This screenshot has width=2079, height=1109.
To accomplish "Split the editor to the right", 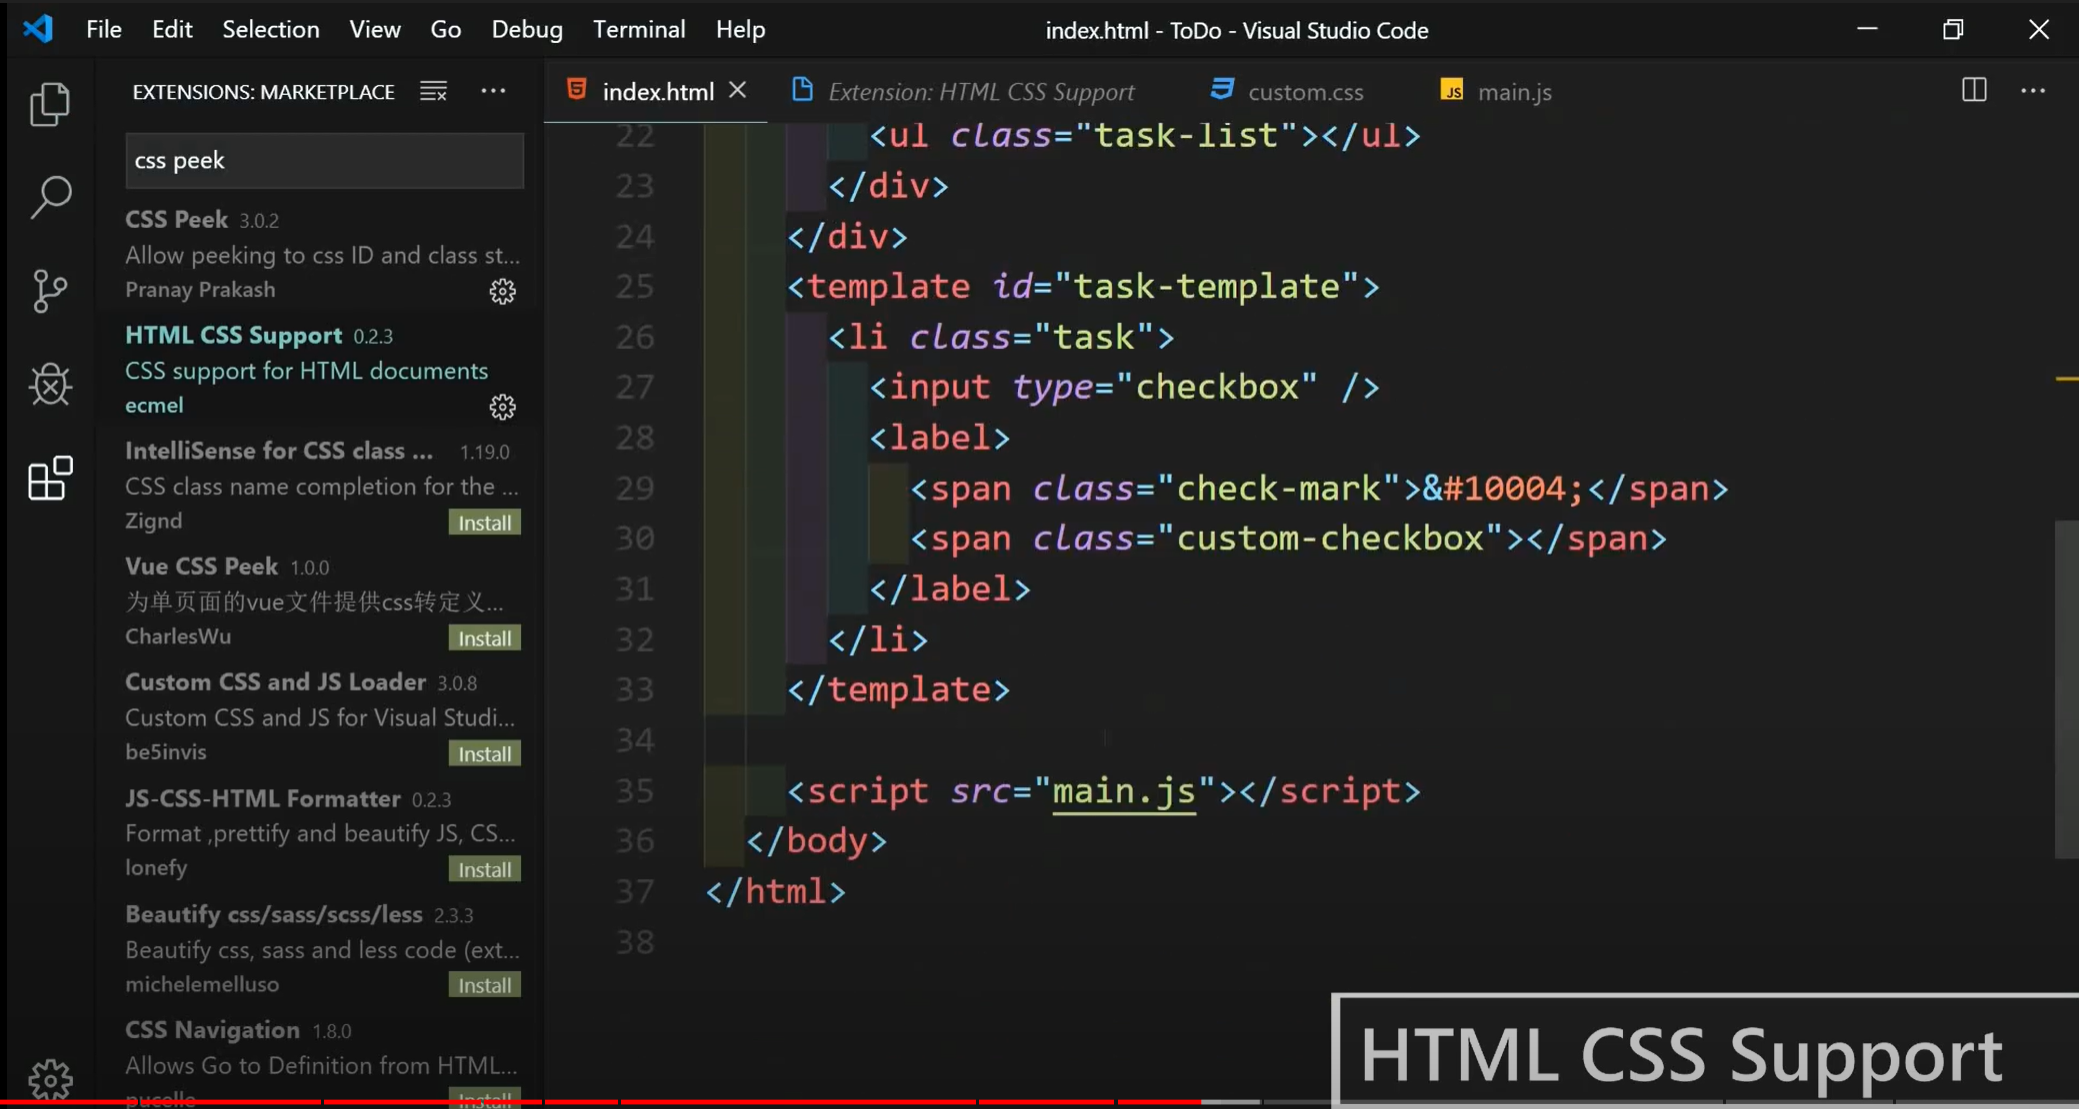I will (1973, 91).
